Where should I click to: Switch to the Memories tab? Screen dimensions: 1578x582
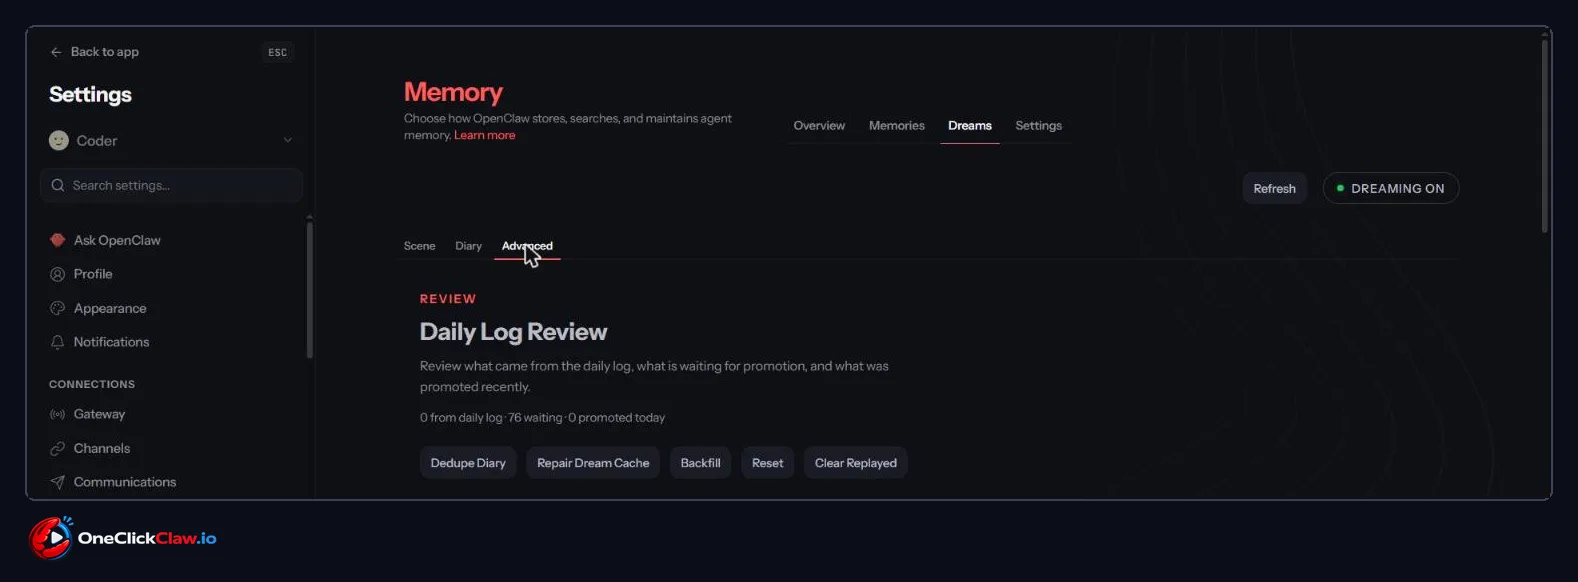point(897,125)
